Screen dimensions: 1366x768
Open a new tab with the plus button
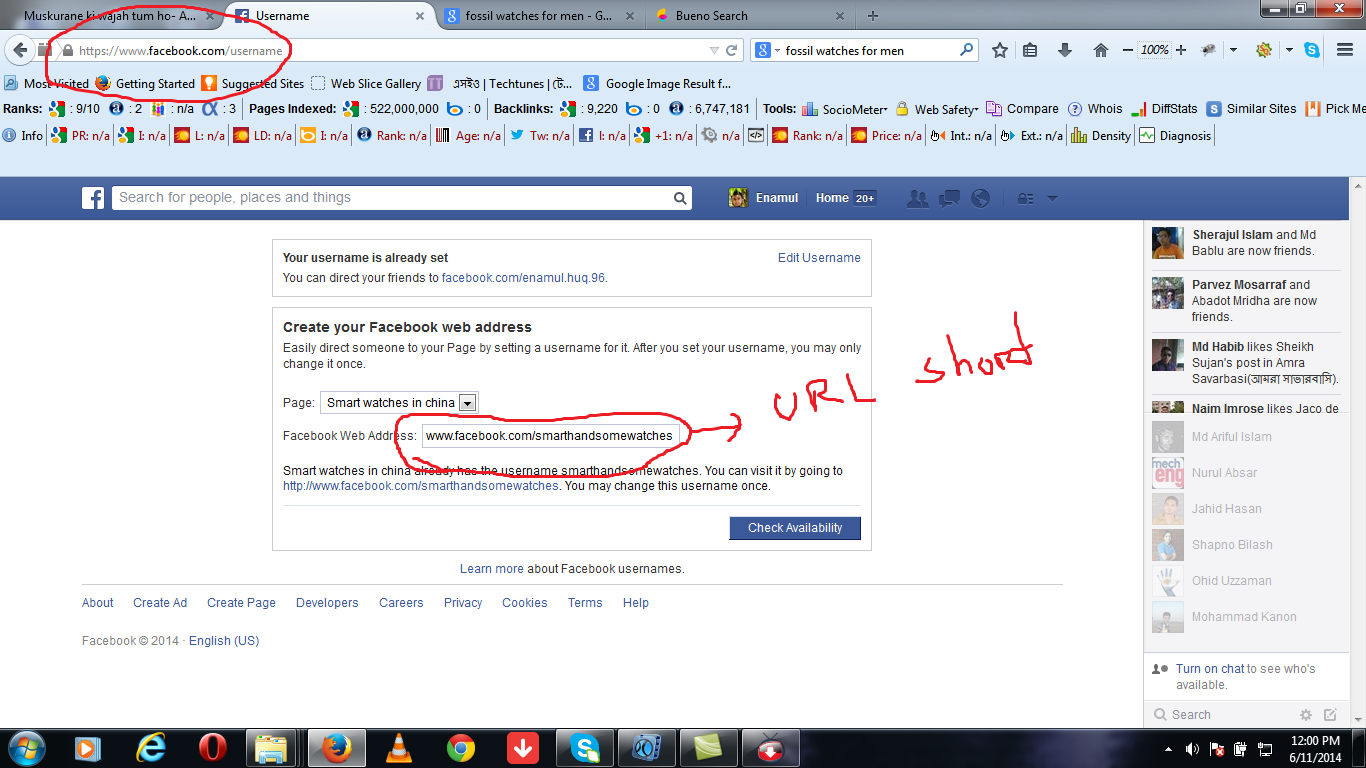[873, 16]
